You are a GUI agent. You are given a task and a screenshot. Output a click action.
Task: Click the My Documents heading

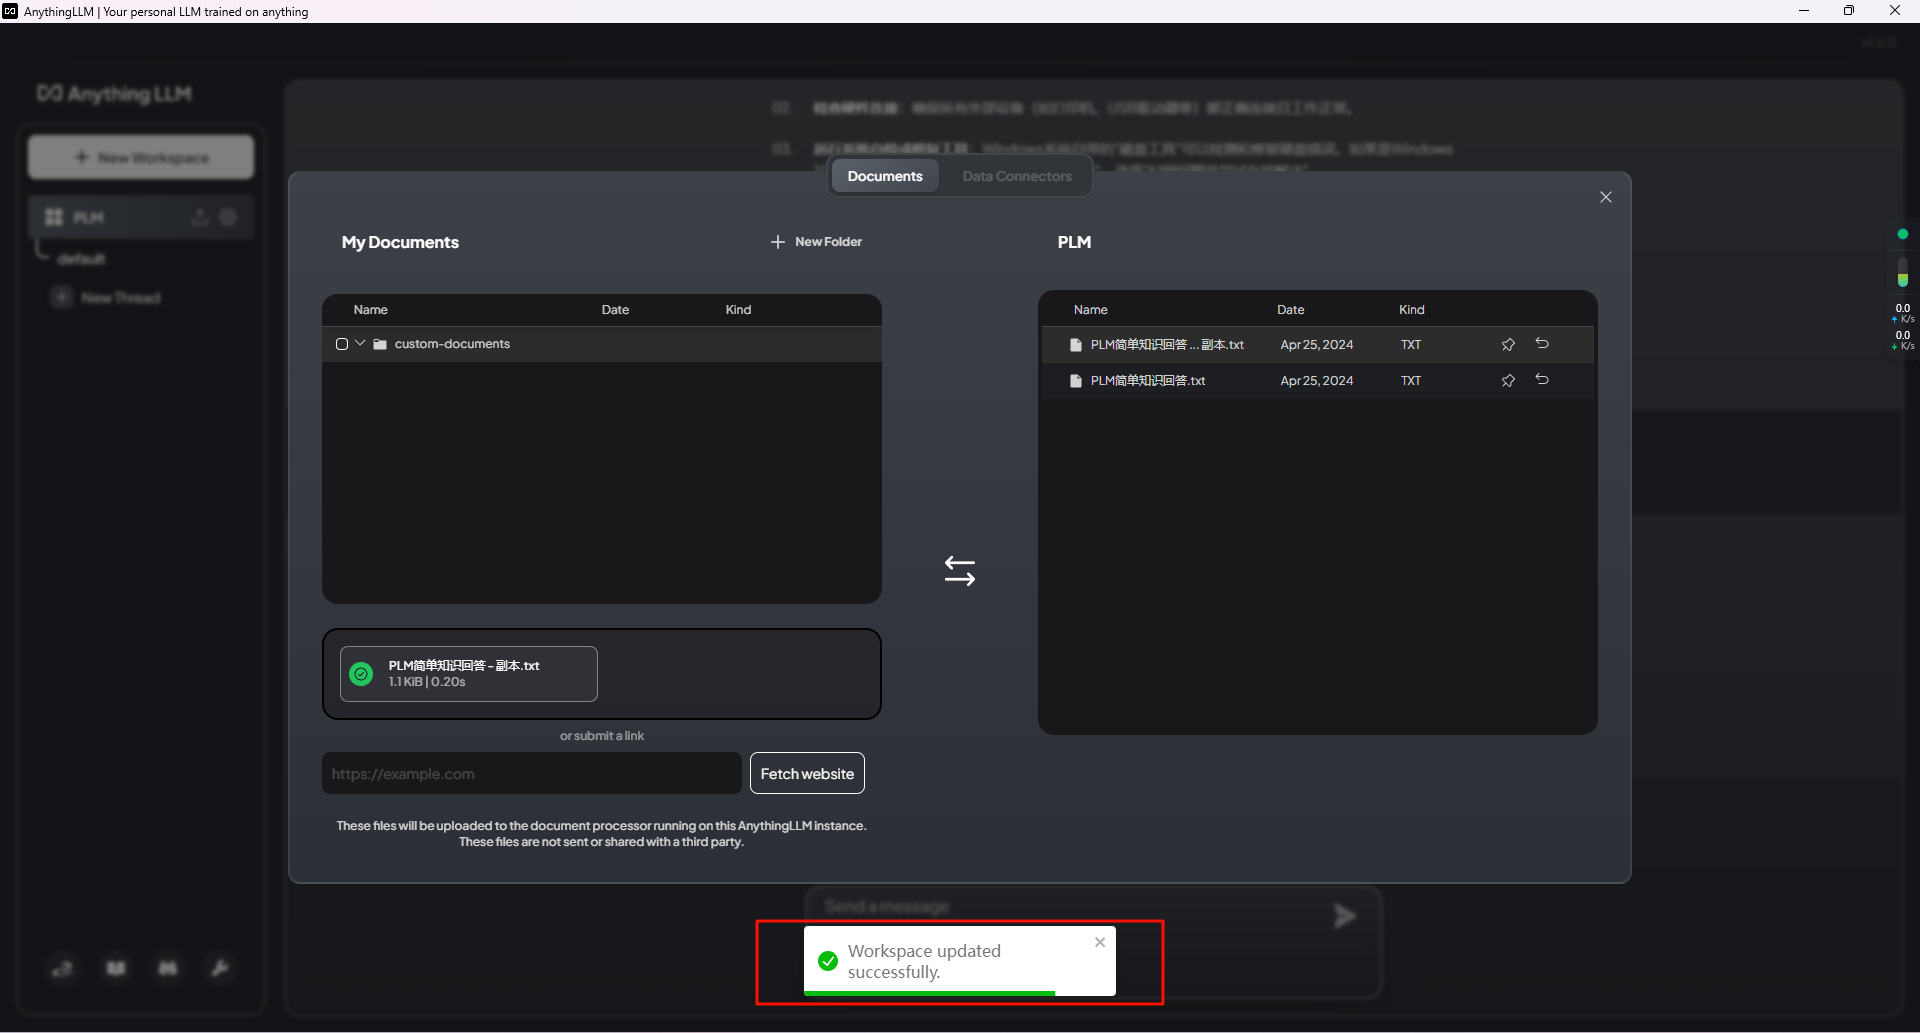400,242
